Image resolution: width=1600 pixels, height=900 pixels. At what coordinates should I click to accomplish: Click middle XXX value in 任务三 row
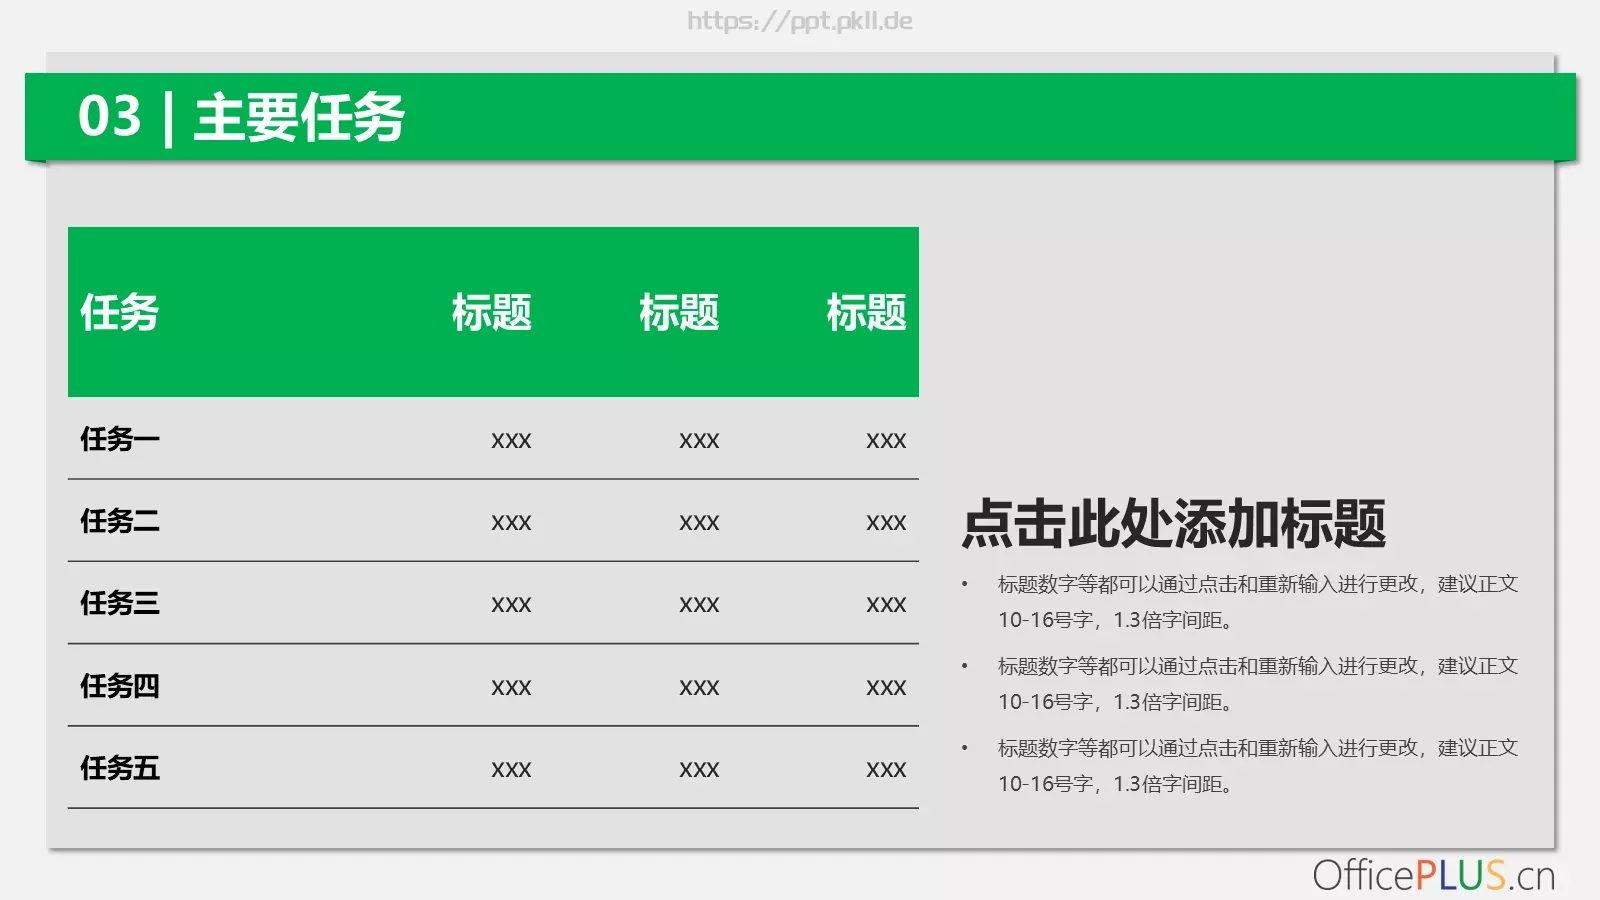tap(699, 605)
